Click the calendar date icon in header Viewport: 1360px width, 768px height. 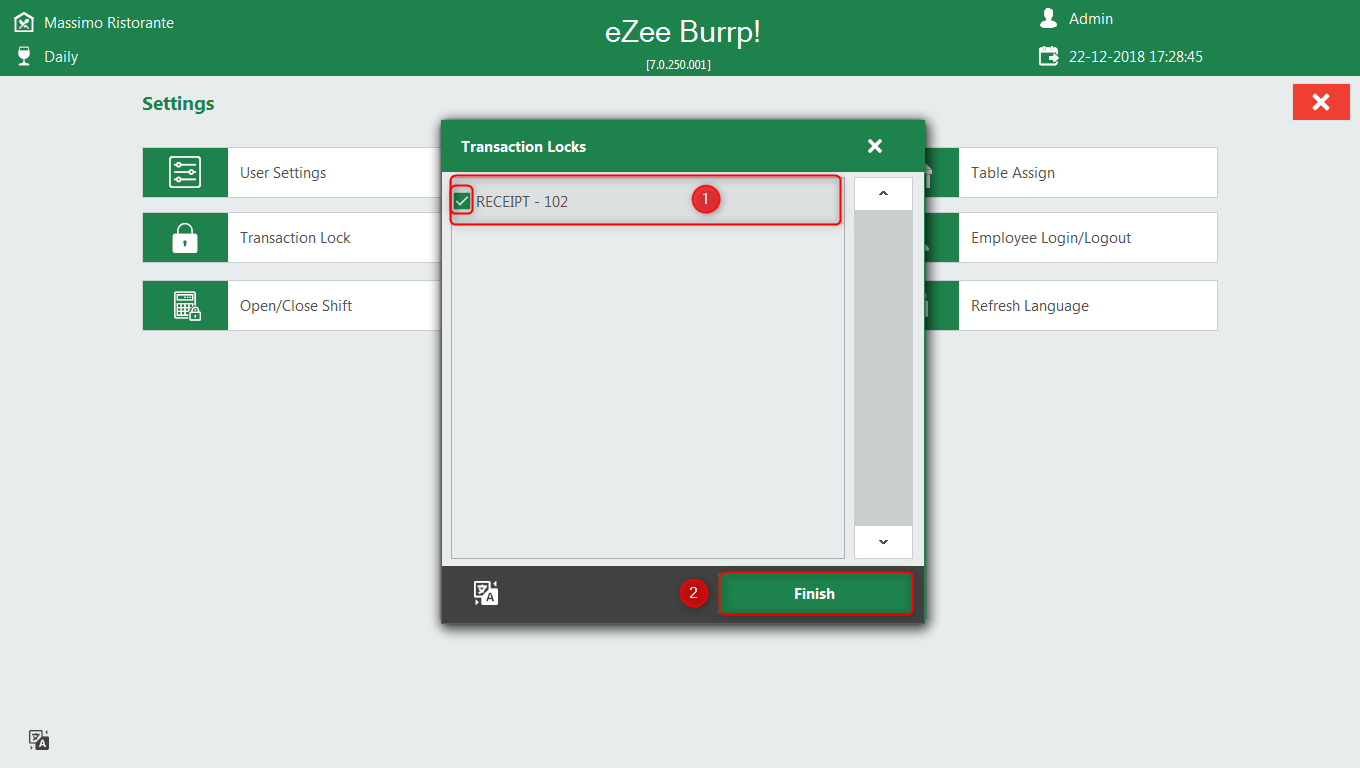(x=1048, y=56)
